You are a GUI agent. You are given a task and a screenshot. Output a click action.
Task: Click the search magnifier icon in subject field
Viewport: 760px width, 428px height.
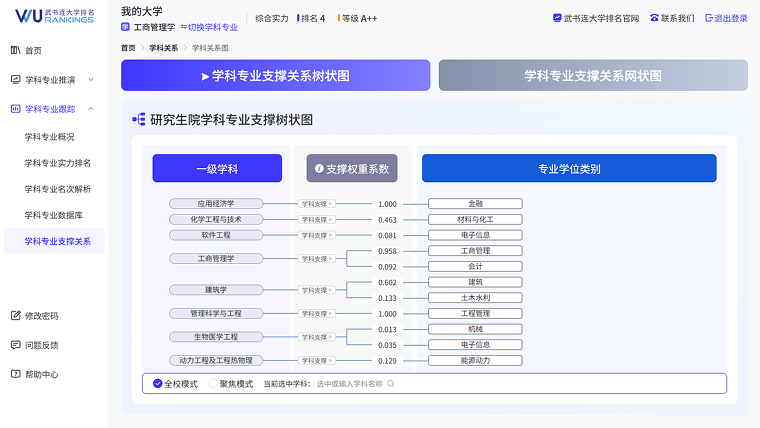click(x=391, y=383)
